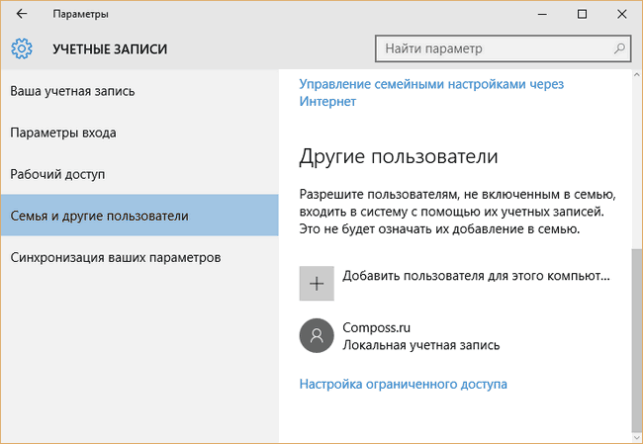643x444 pixels.
Task: Click the vertical scrollbar thumb
Action: (636, 339)
